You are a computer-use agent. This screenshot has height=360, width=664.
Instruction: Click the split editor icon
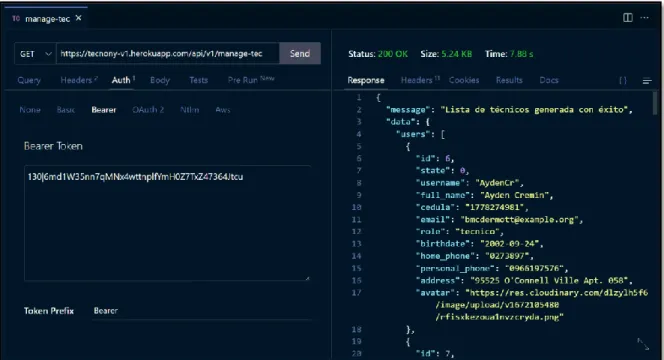628,18
